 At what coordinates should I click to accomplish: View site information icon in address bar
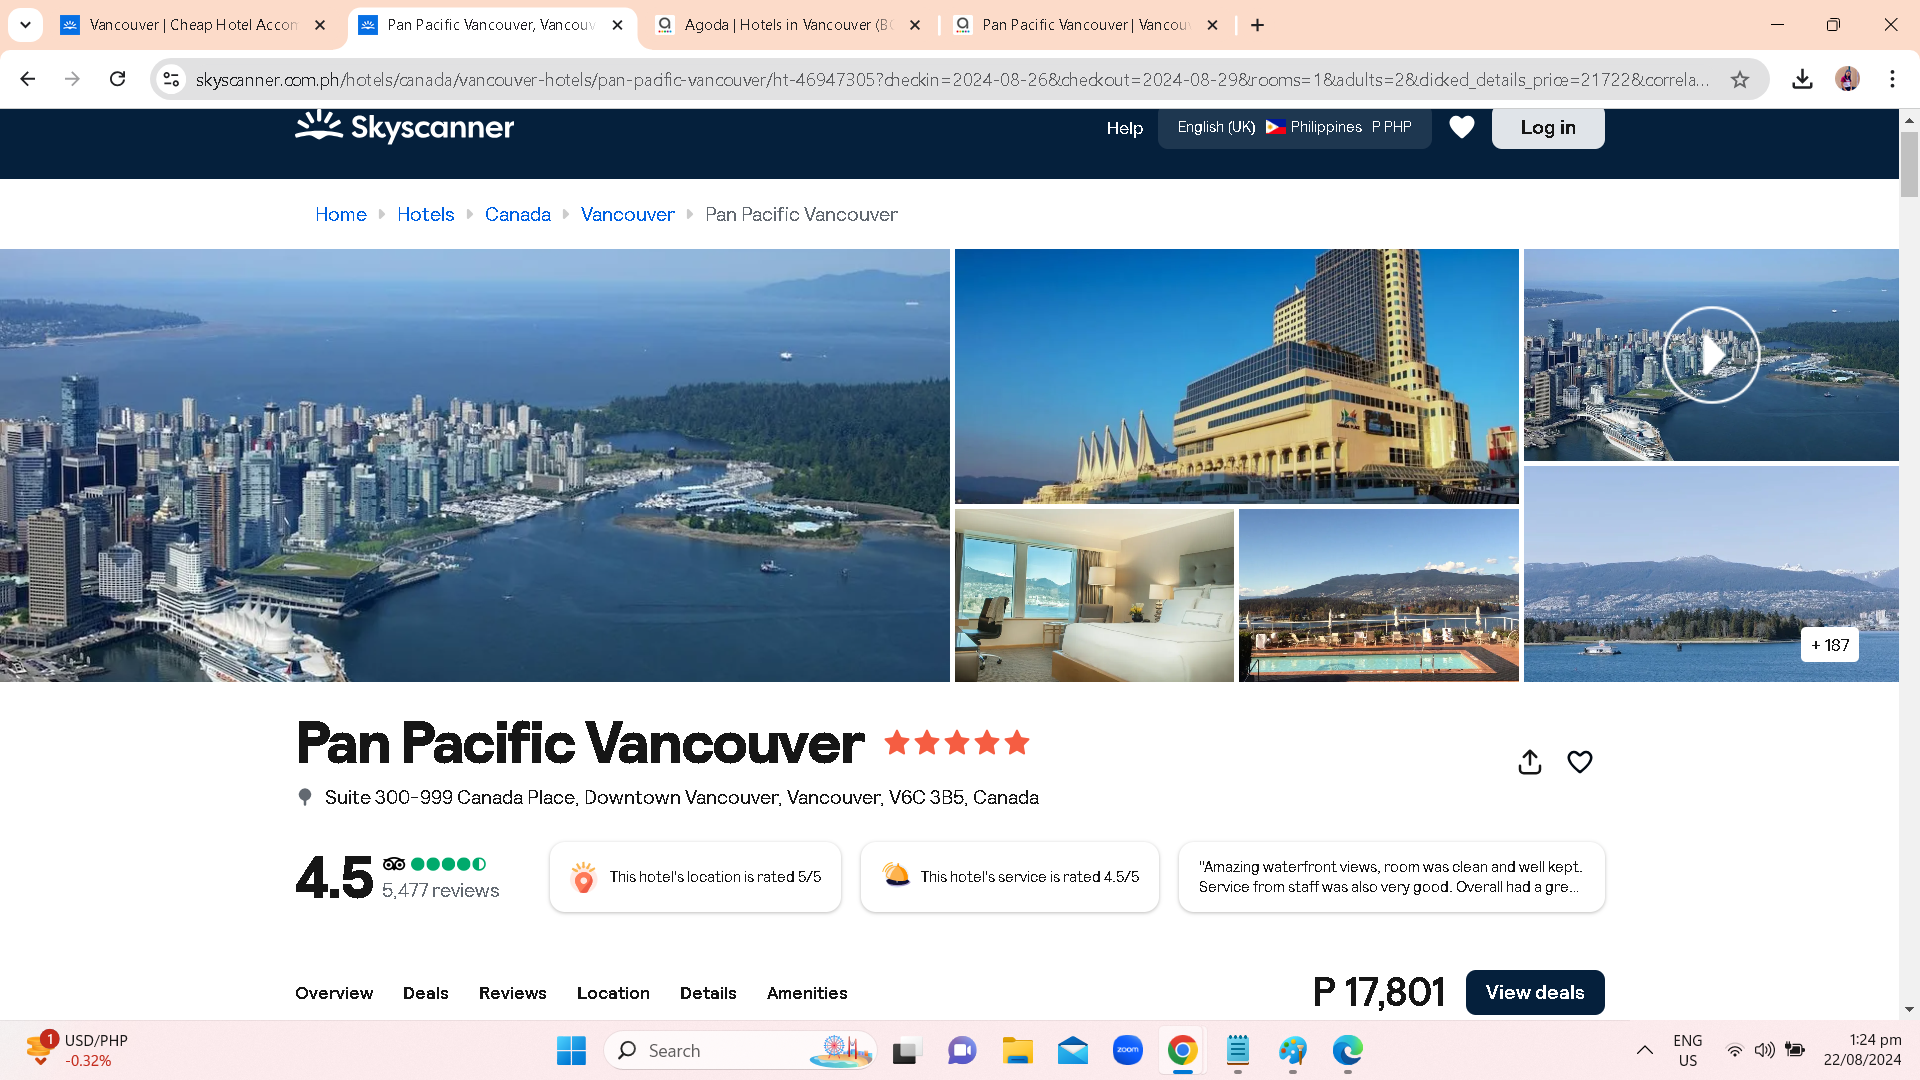tap(171, 79)
